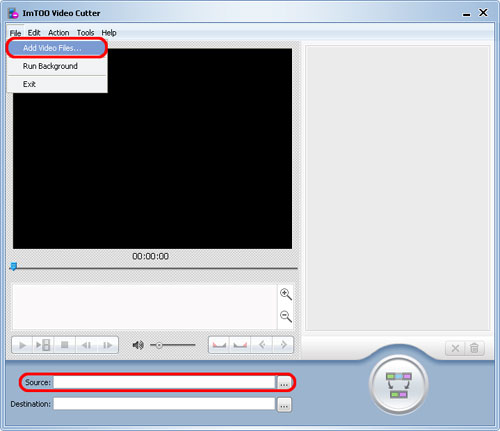
Task: Click the play segment button
Action: click(x=43, y=345)
